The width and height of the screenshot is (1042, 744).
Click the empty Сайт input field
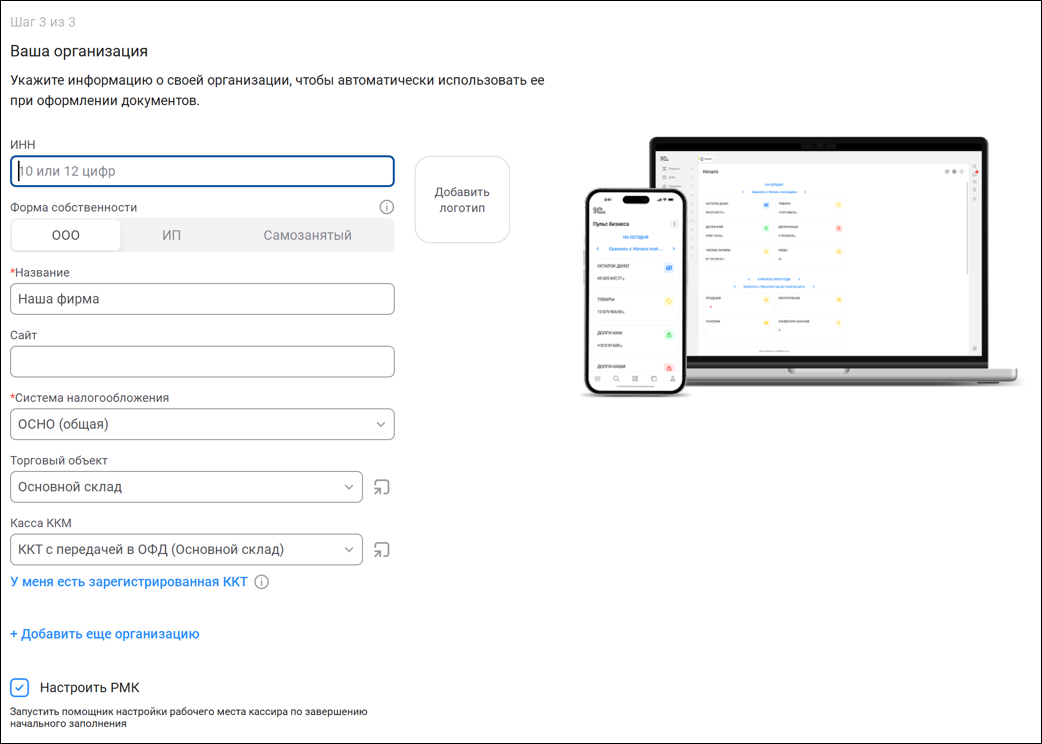203,361
